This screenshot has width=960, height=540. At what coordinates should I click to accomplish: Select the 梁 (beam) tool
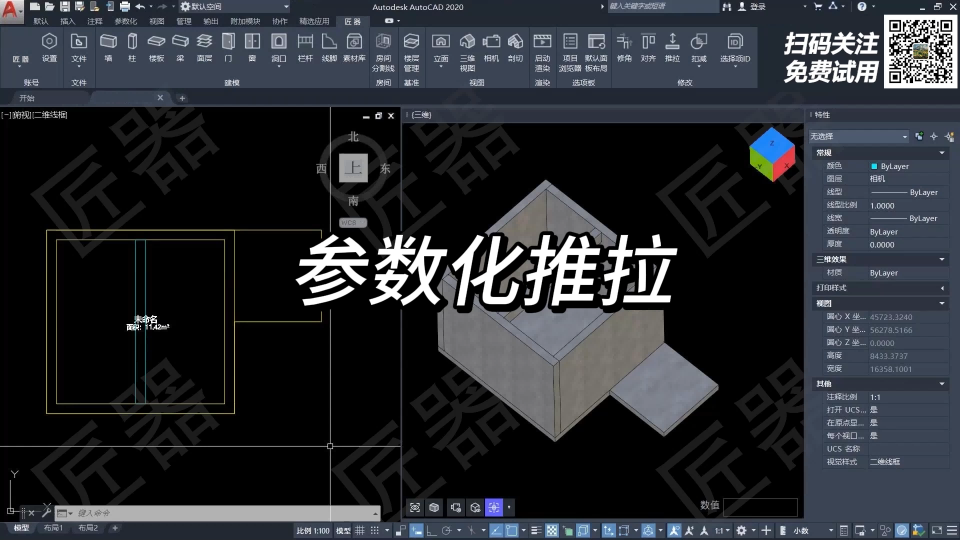(181, 48)
